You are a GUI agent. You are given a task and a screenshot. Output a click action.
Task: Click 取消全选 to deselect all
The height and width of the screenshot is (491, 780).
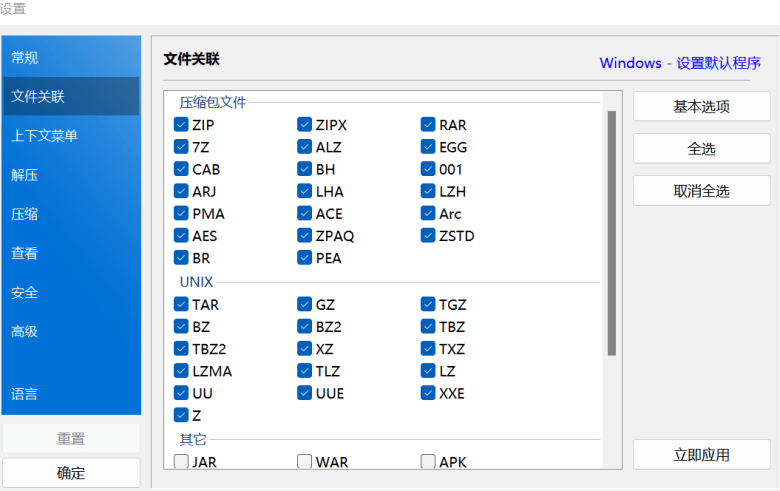tap(701, 191)
